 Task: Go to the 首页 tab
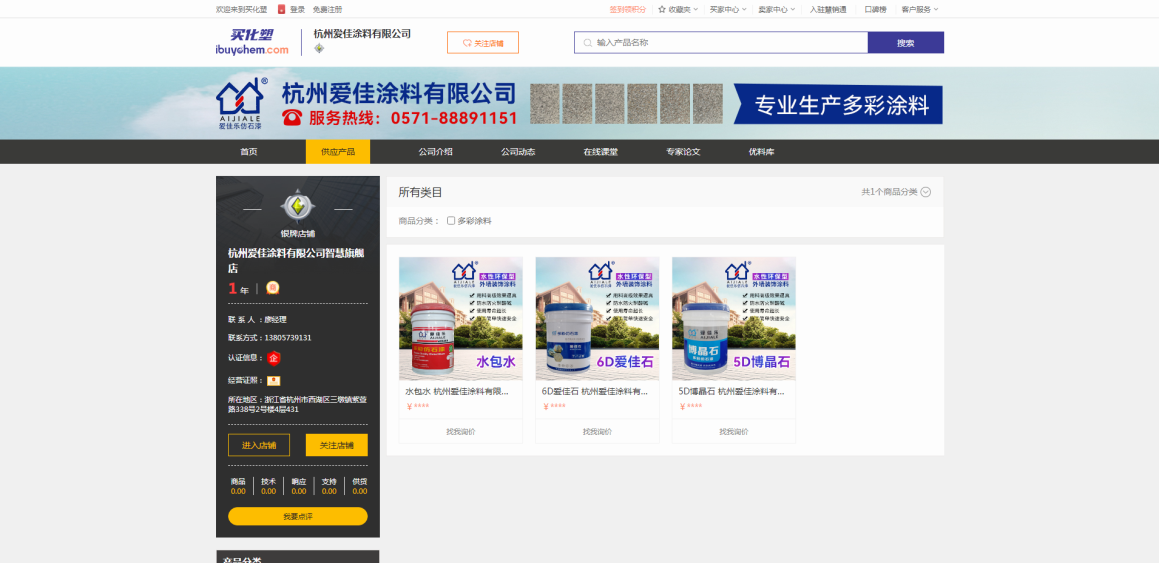249,152
